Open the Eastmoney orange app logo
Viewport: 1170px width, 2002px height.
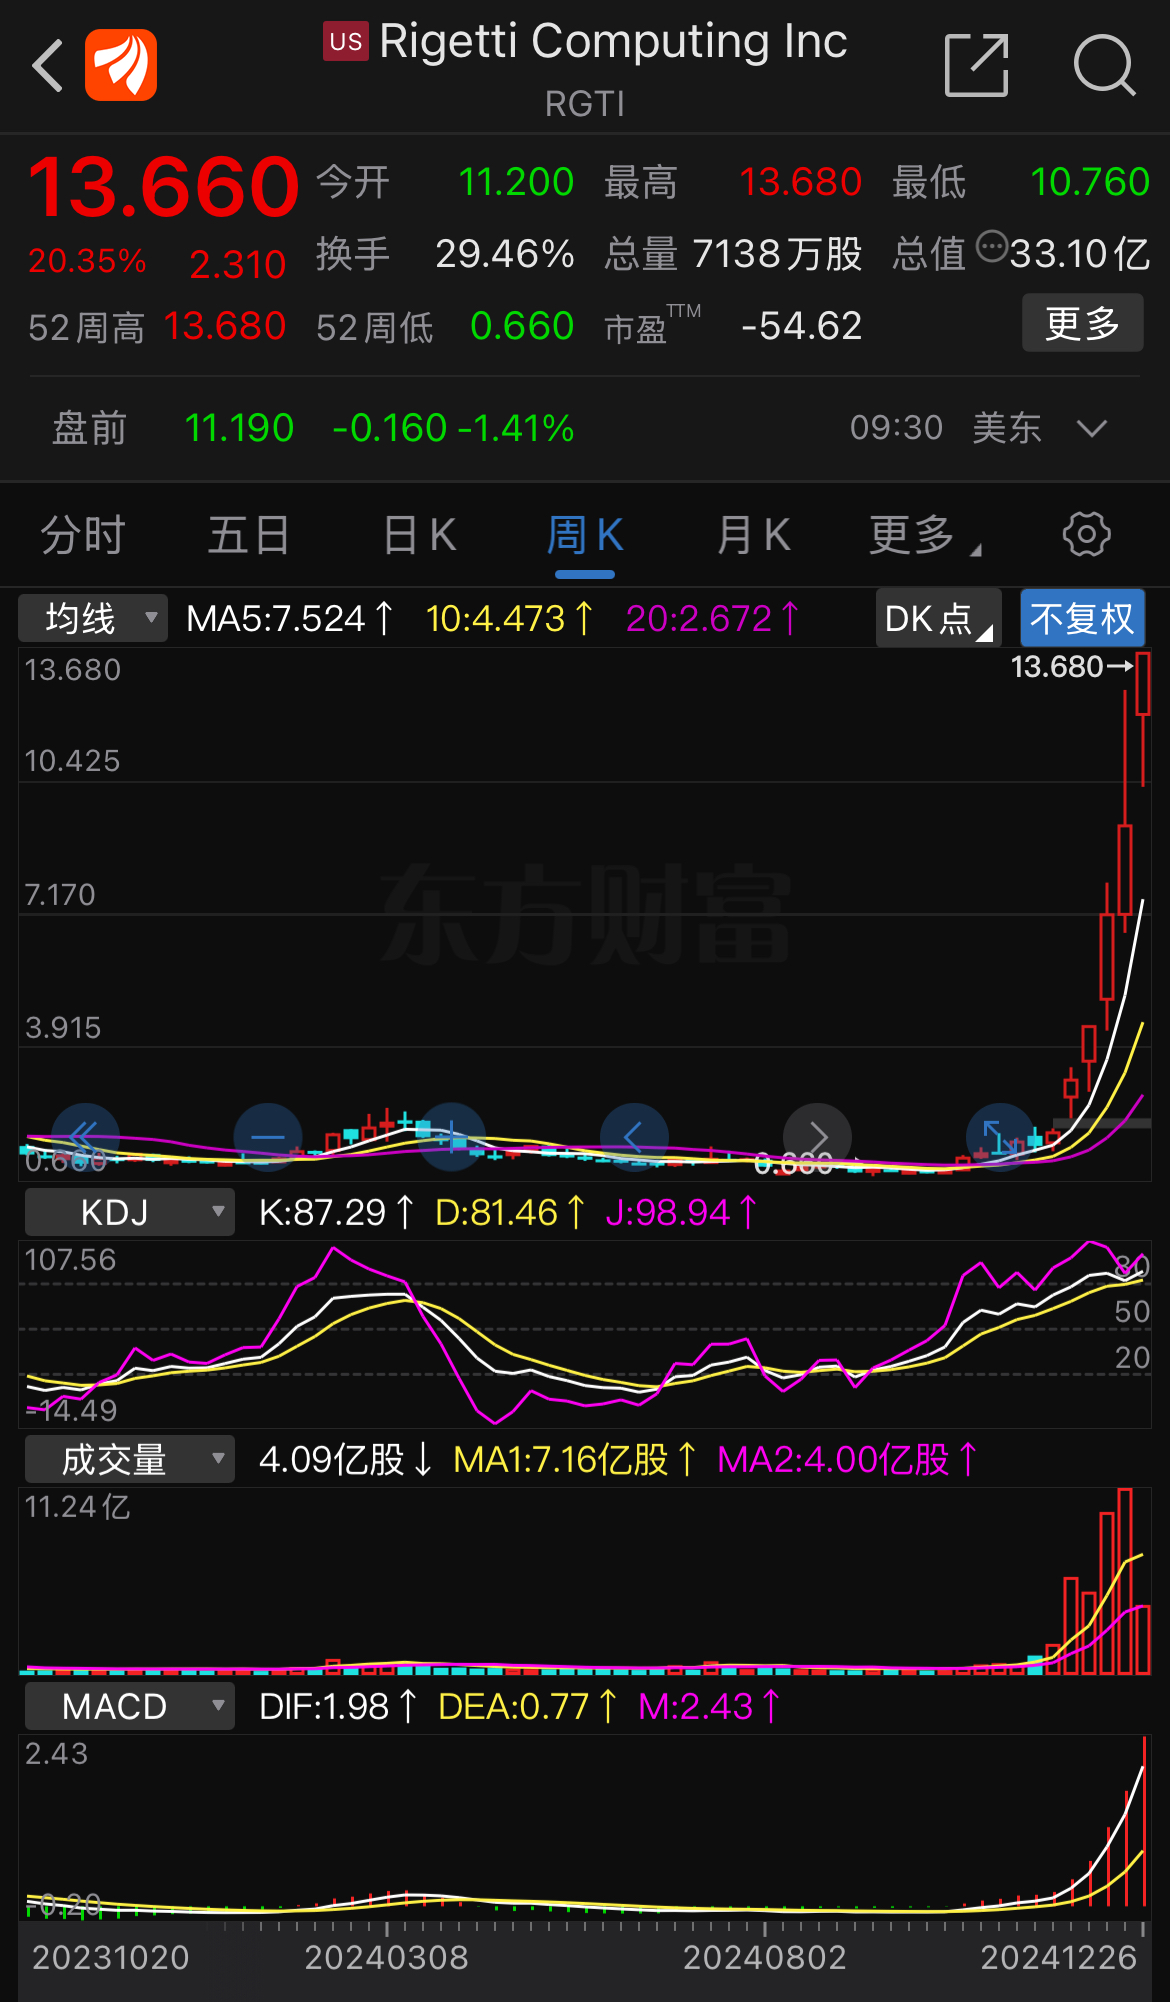click(121, 65)
